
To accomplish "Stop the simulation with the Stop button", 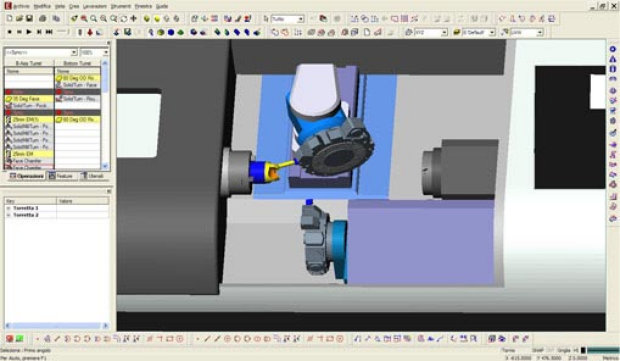I will coord(19,32).
